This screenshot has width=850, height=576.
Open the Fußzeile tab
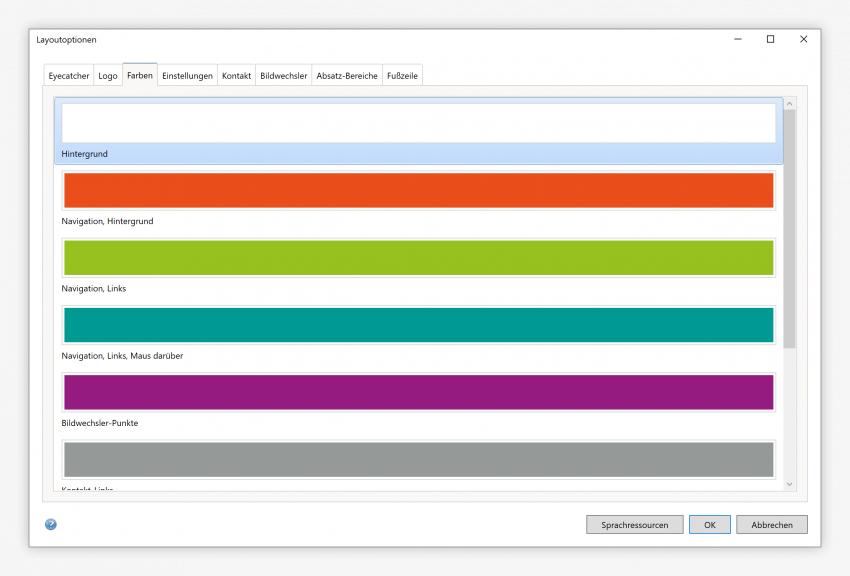pyautogui.click(x=402, y=76)
